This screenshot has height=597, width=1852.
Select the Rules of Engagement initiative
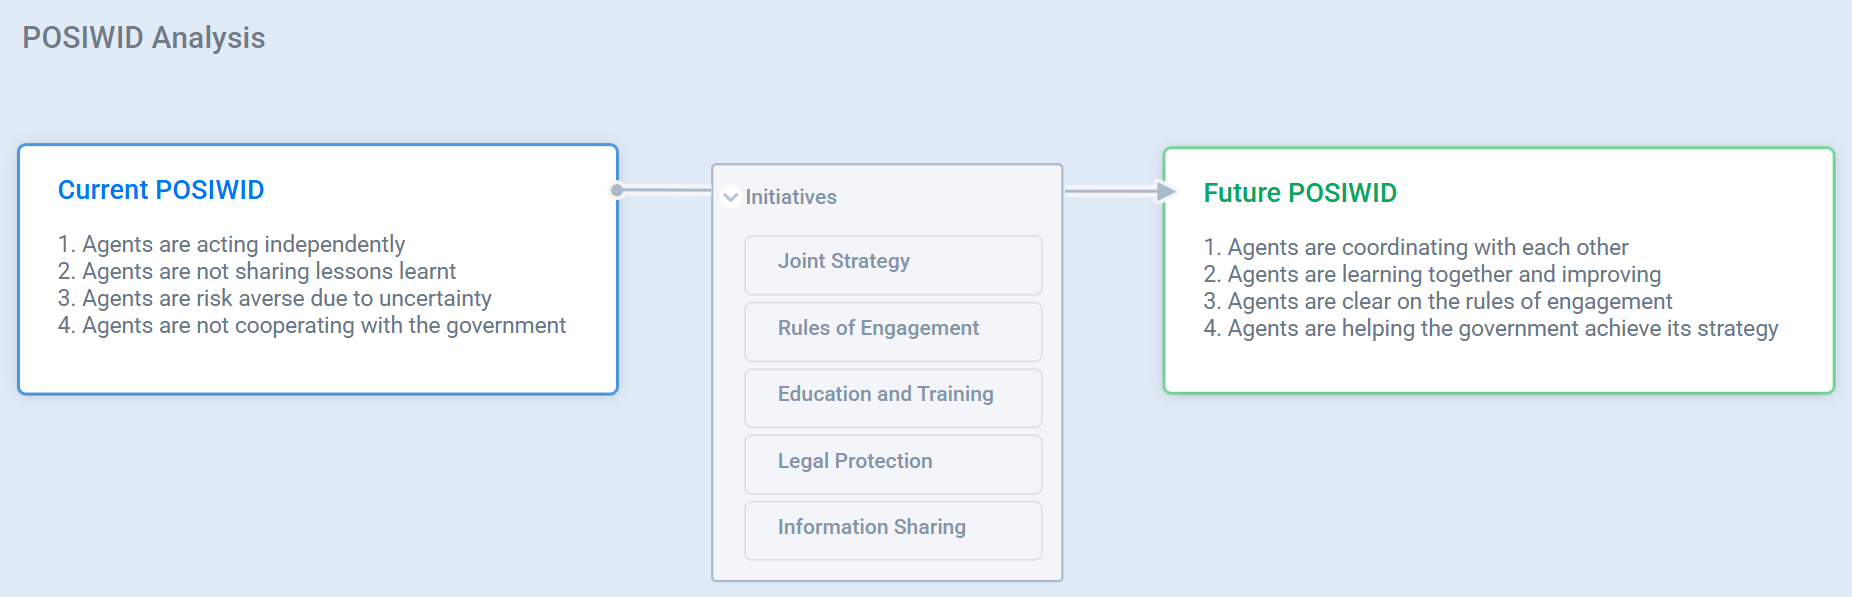tap(892, 331)
